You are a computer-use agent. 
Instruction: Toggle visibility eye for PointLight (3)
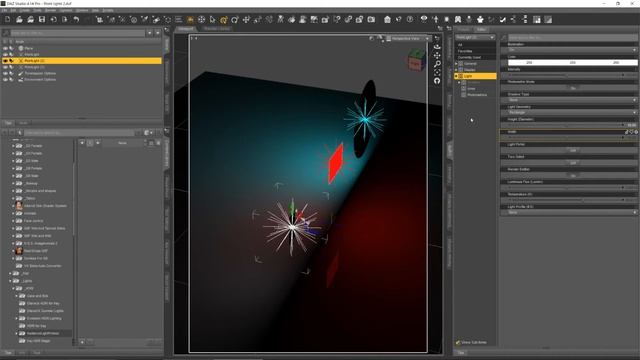point(5,67)
